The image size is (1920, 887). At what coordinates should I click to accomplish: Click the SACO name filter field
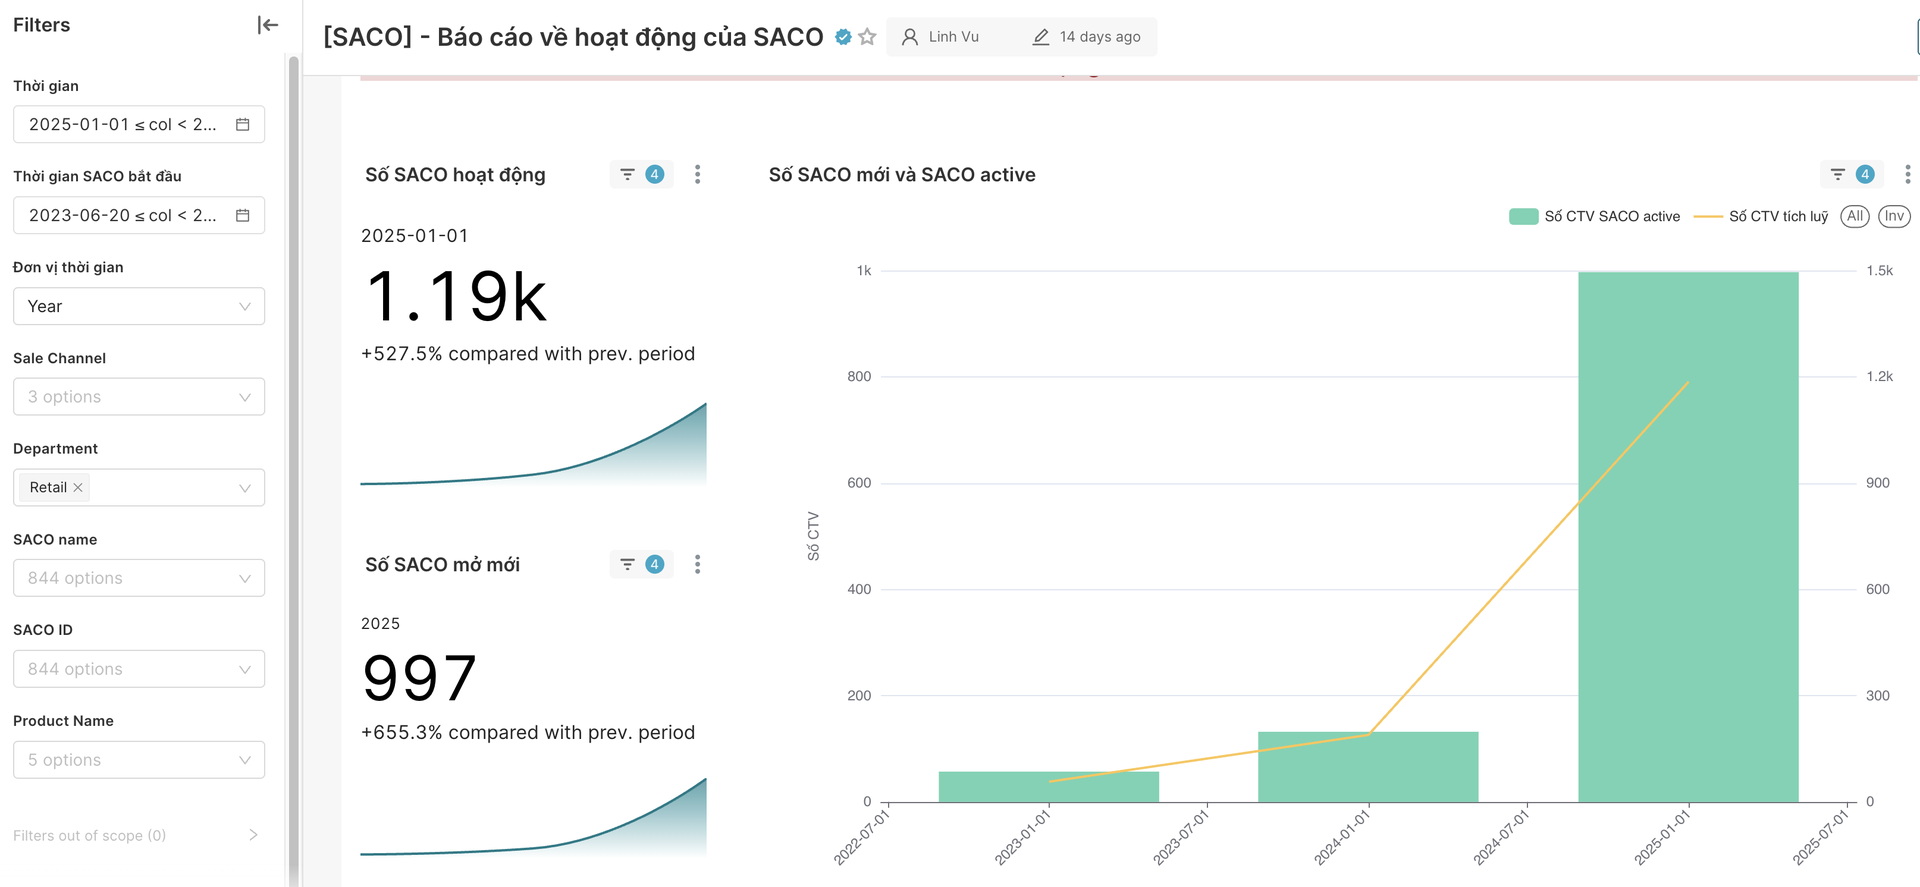pyautogui.click(x=139, y=578)
